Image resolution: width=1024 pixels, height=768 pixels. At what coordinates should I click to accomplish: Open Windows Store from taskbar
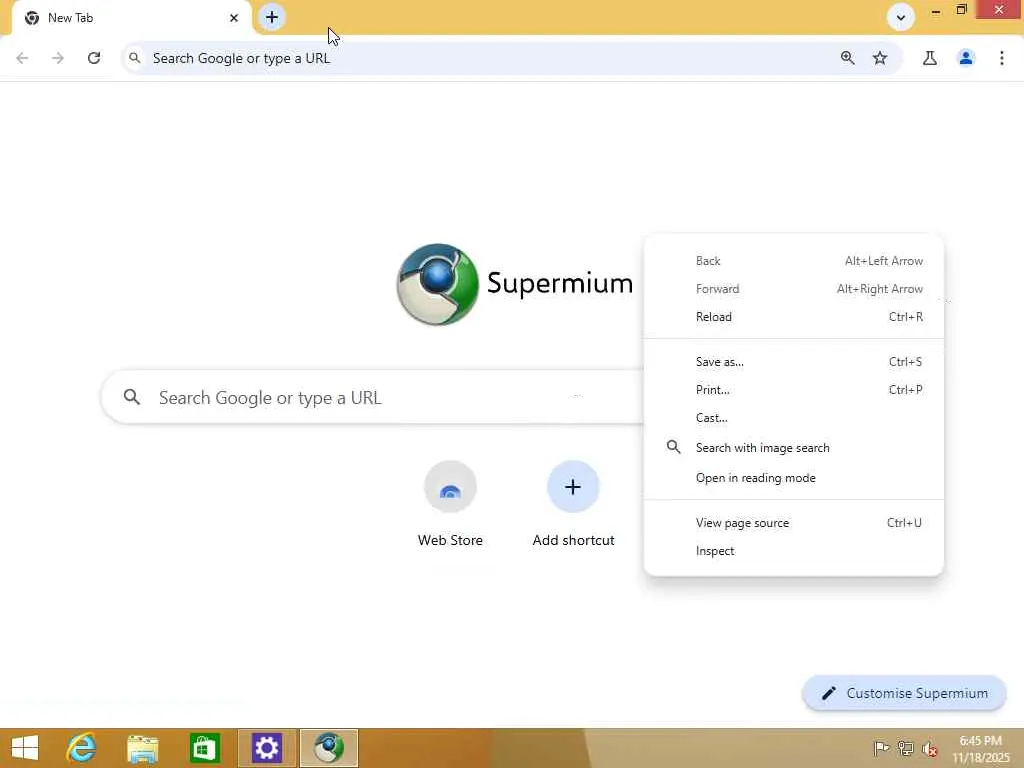click(x=205, y=748)
